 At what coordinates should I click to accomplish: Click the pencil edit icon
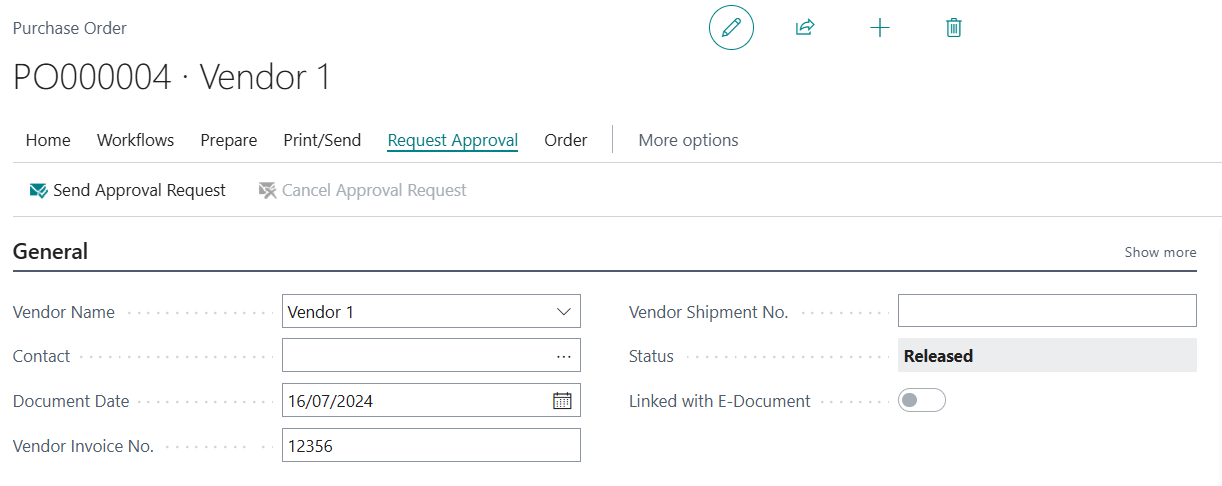(731, 28)
